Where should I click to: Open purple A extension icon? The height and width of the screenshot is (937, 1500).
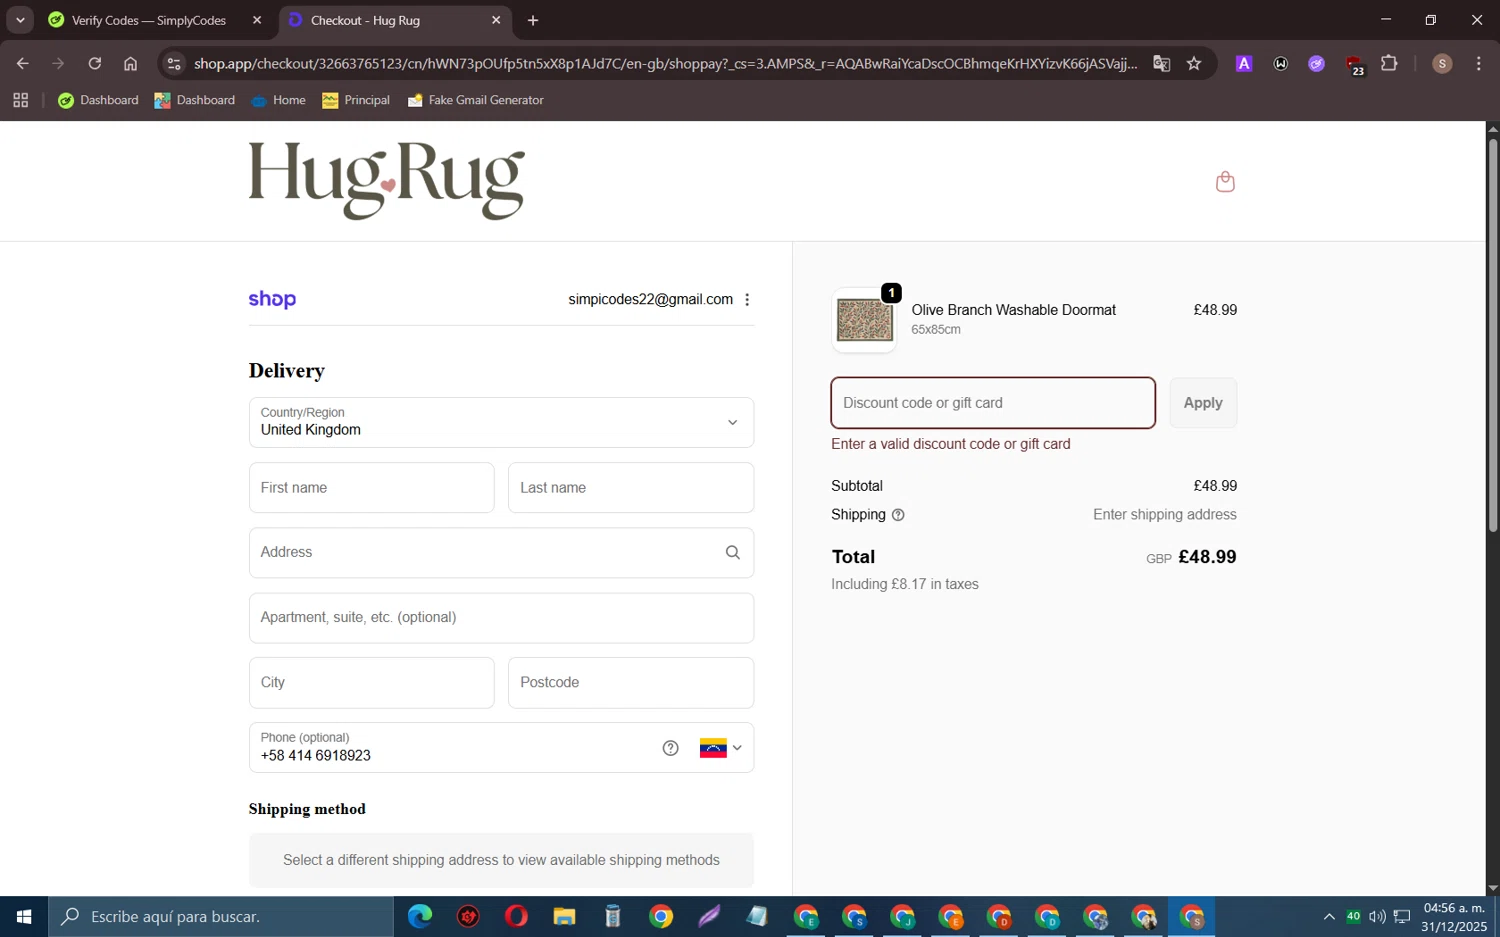pos(1244,63)
